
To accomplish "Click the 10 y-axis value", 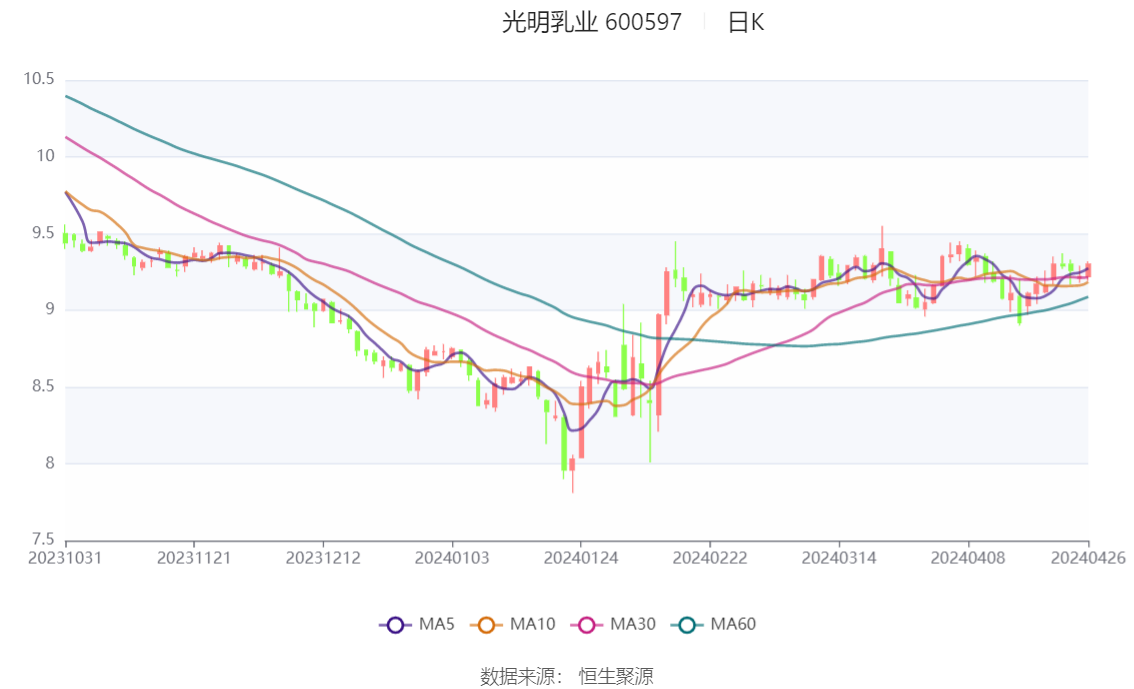I will (x=46, y=155).
